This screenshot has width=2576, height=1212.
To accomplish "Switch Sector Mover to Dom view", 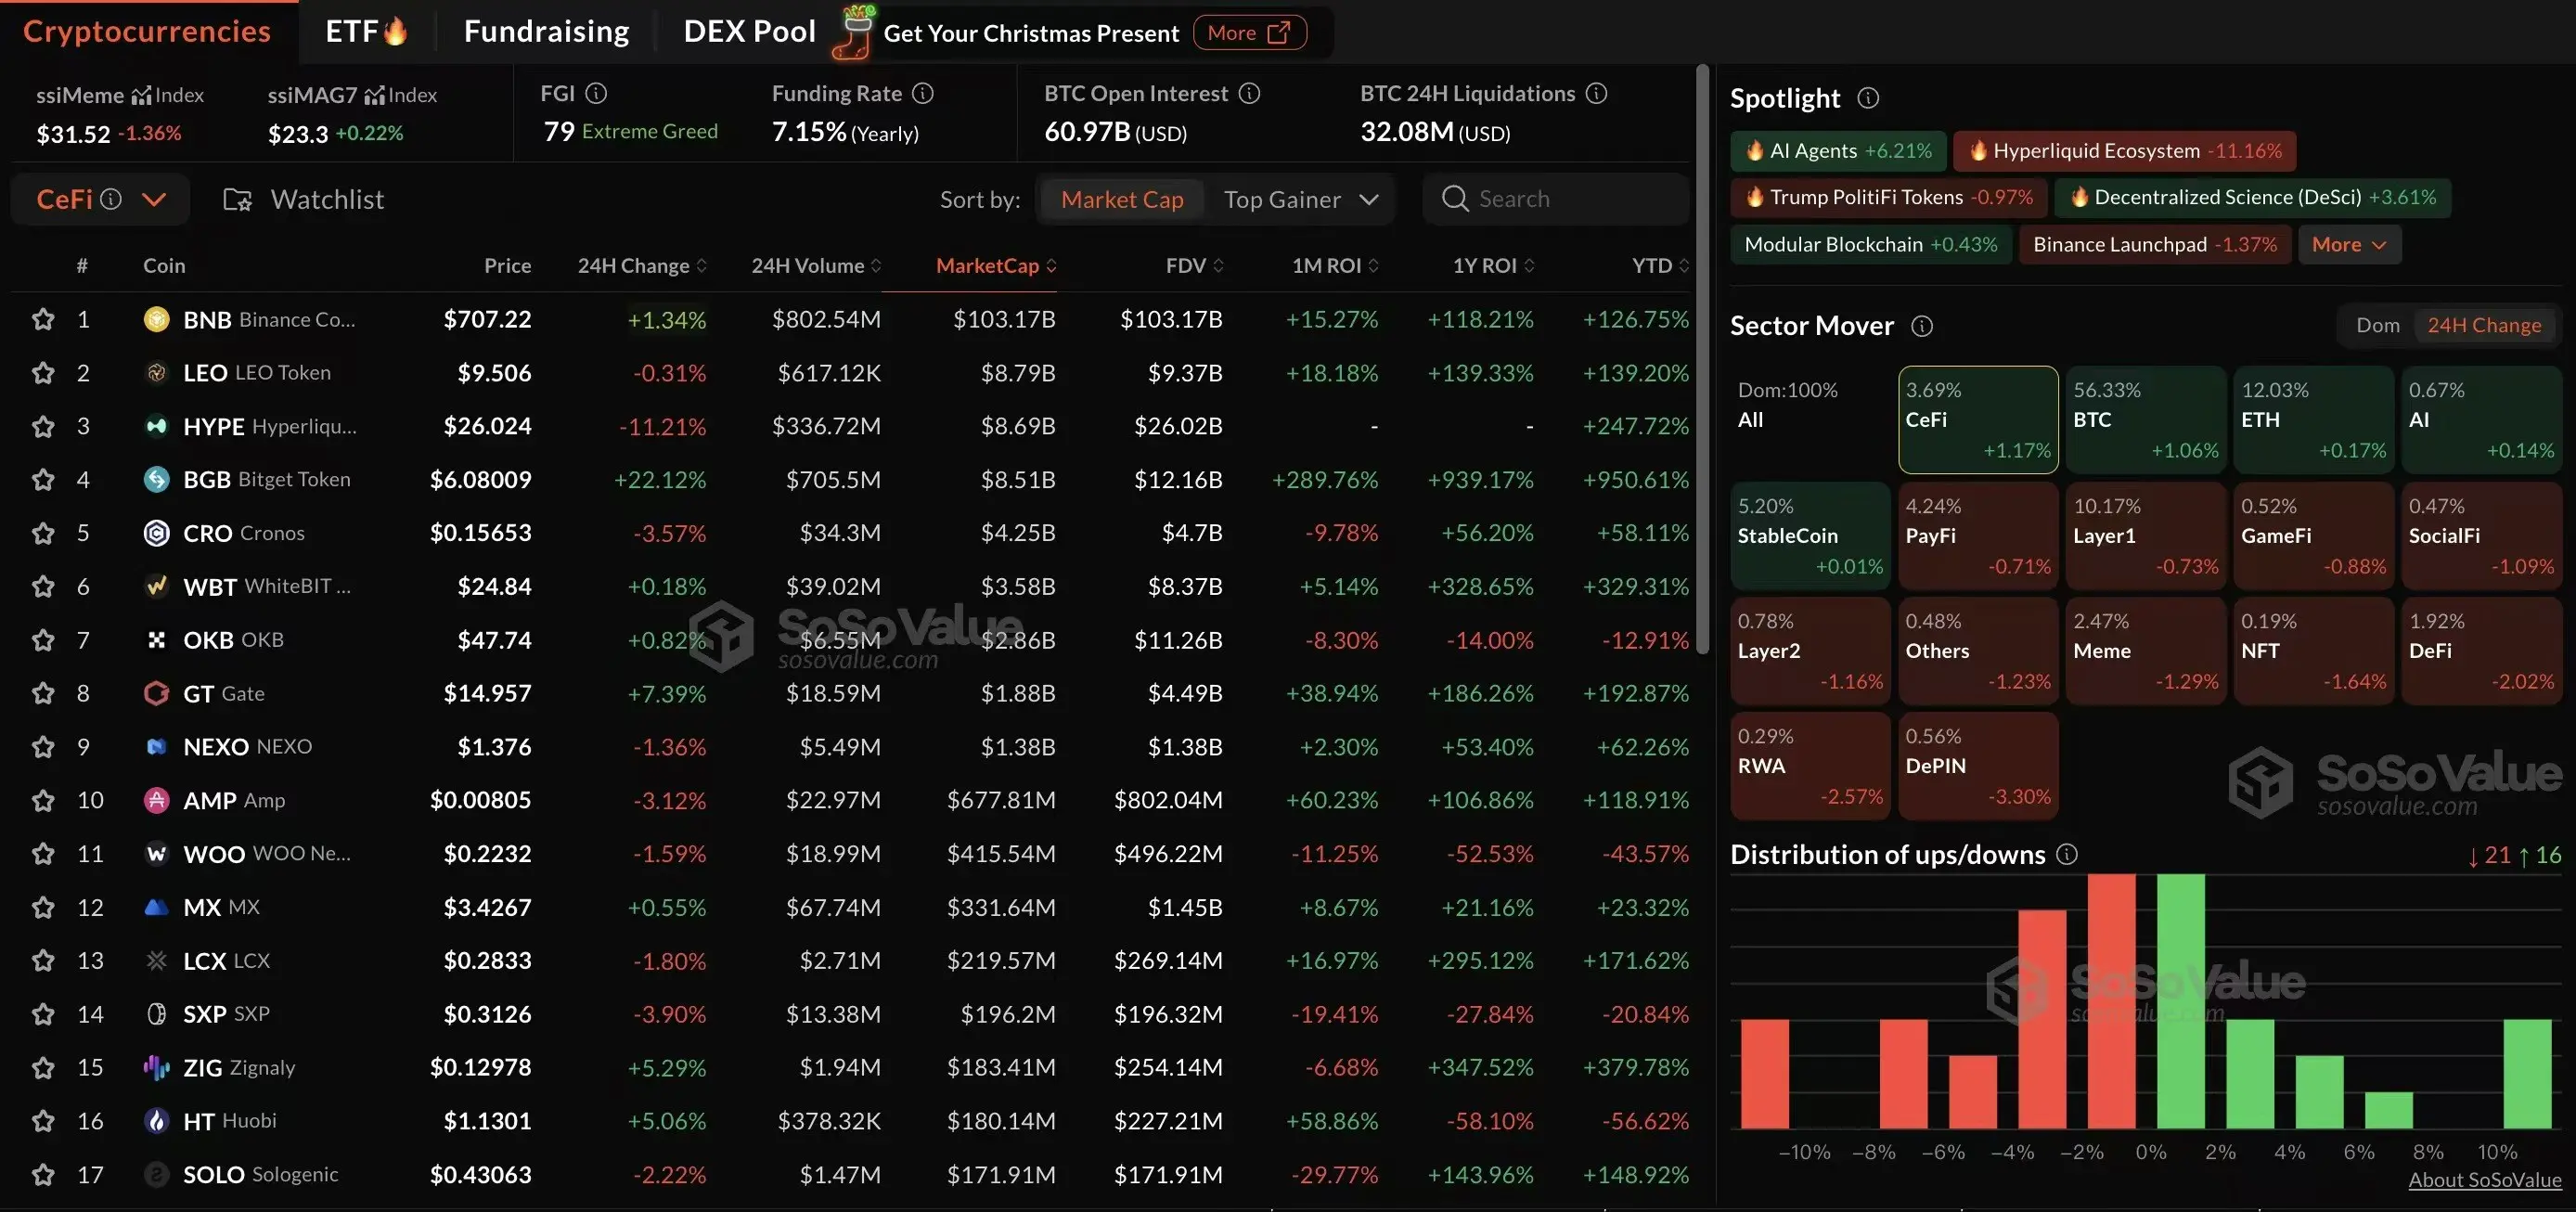I will [2377, 325].
